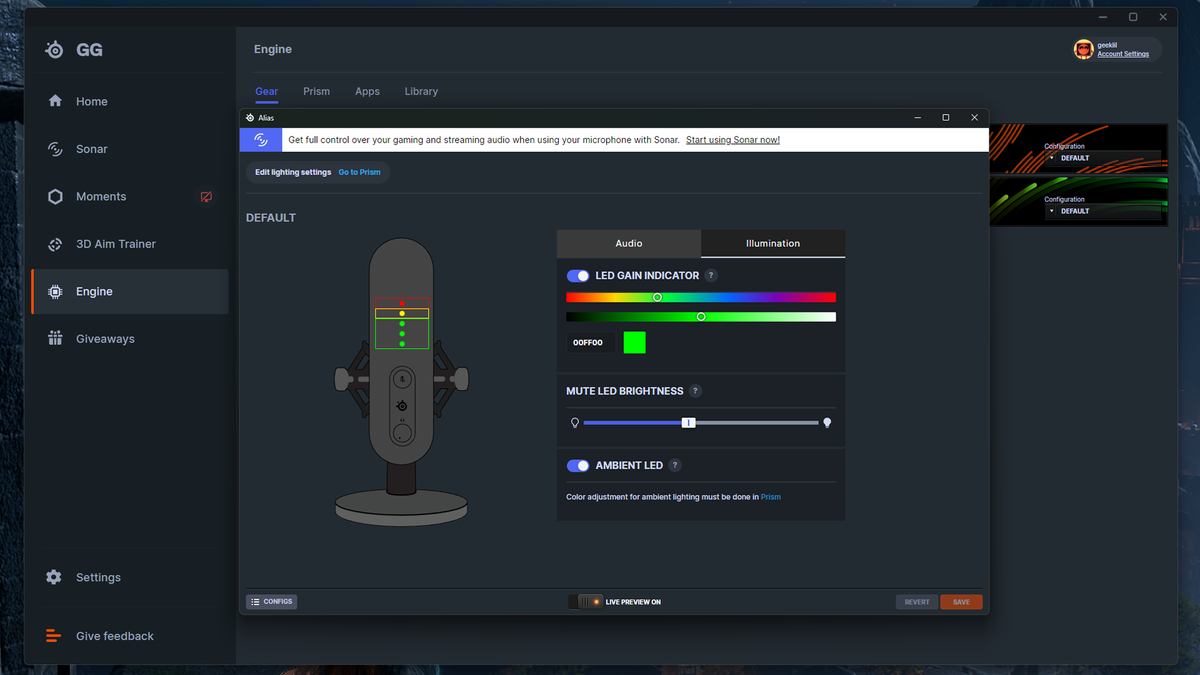Click help icon next to Mute LED Brightness
The width and height of the screenshot is (1200, 675).
pos(696,391)
